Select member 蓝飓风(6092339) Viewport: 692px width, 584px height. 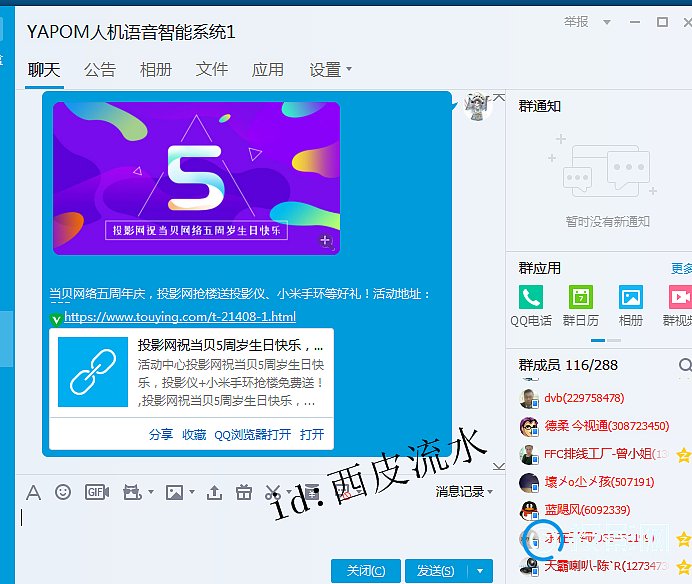click(587, 510)
